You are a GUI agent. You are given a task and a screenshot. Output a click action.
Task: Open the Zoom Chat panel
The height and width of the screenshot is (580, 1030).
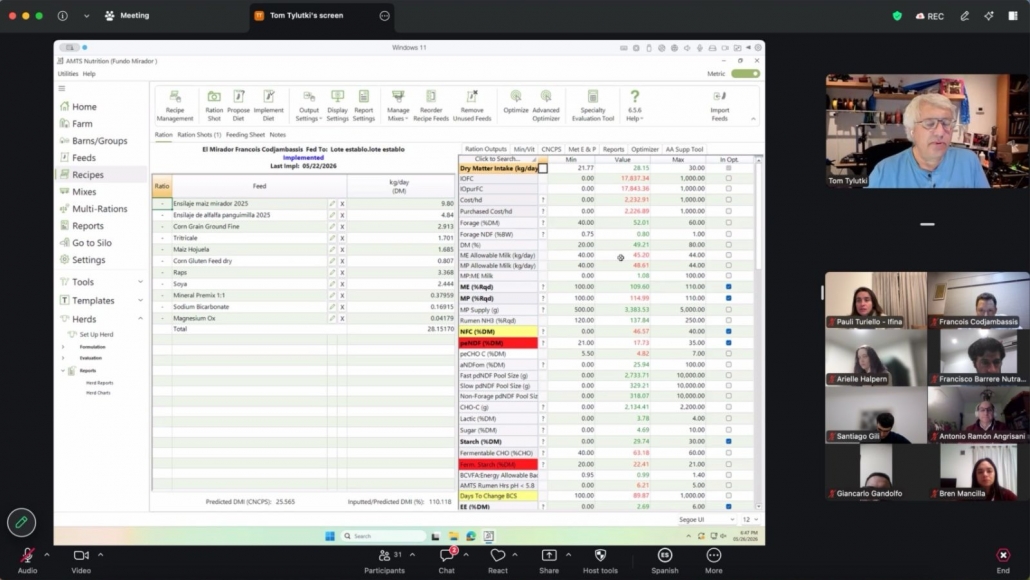pos(447,561)
